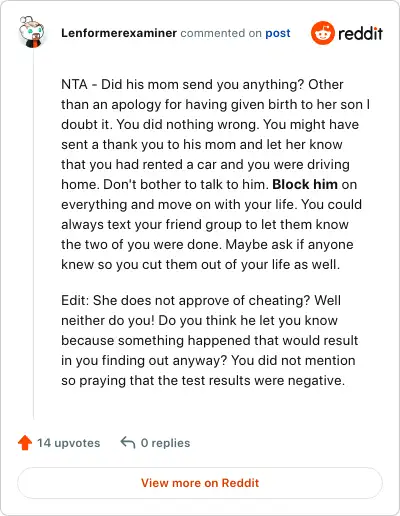This screenshot has height=516, width=400.
Task: Click the "14 upvotes" count label
Action: 68,443
